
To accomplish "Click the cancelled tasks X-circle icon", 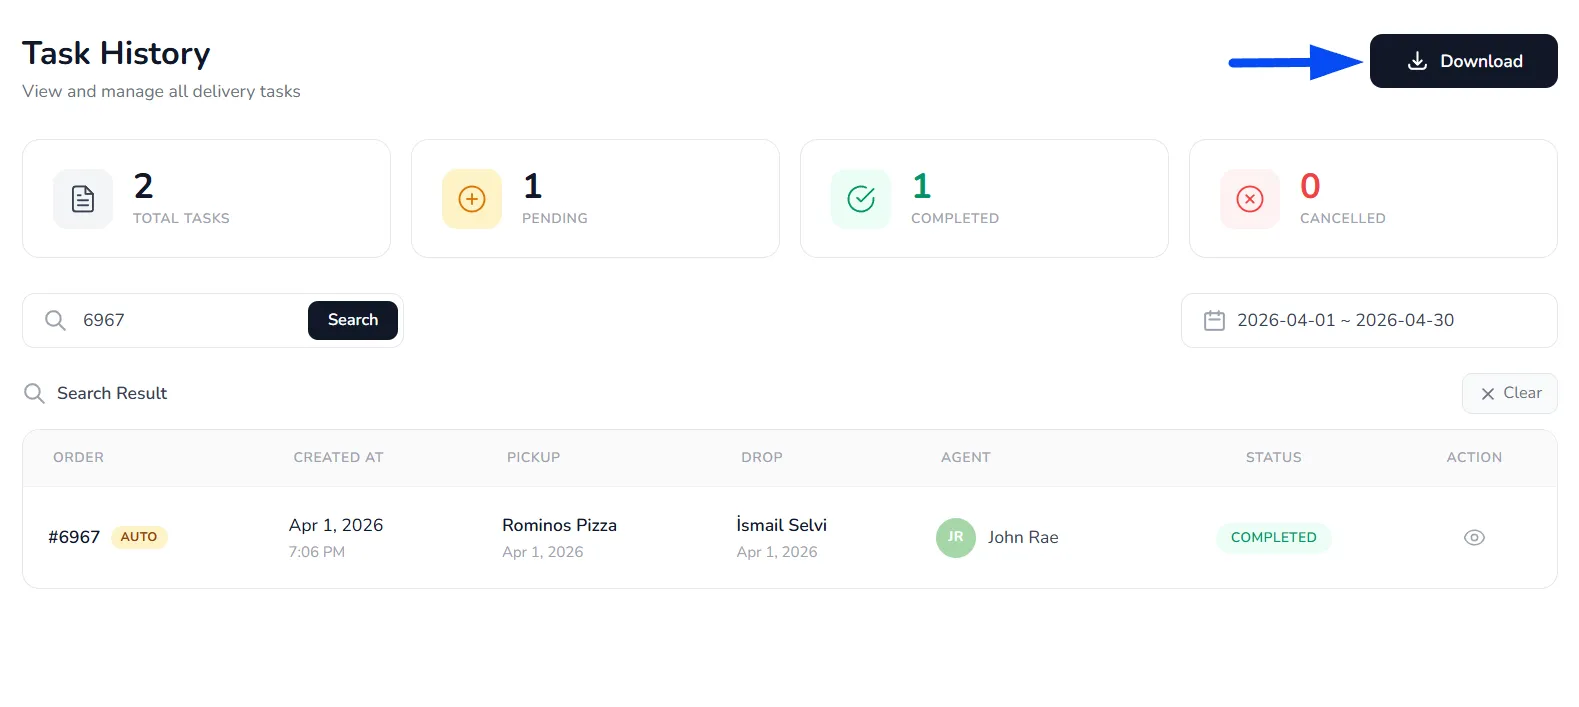I will click(x=1250, y=199).
